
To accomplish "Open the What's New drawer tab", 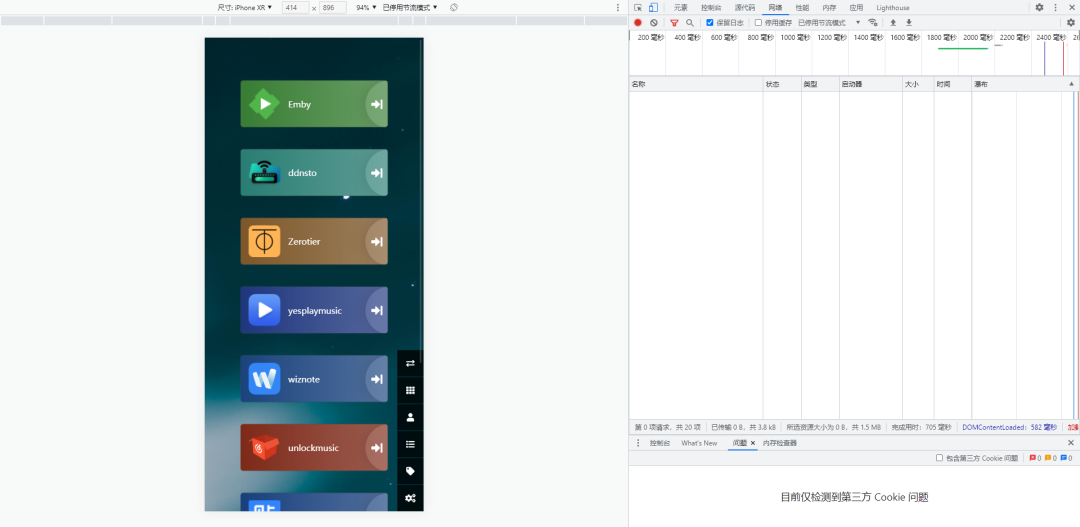I will (699, 443).
